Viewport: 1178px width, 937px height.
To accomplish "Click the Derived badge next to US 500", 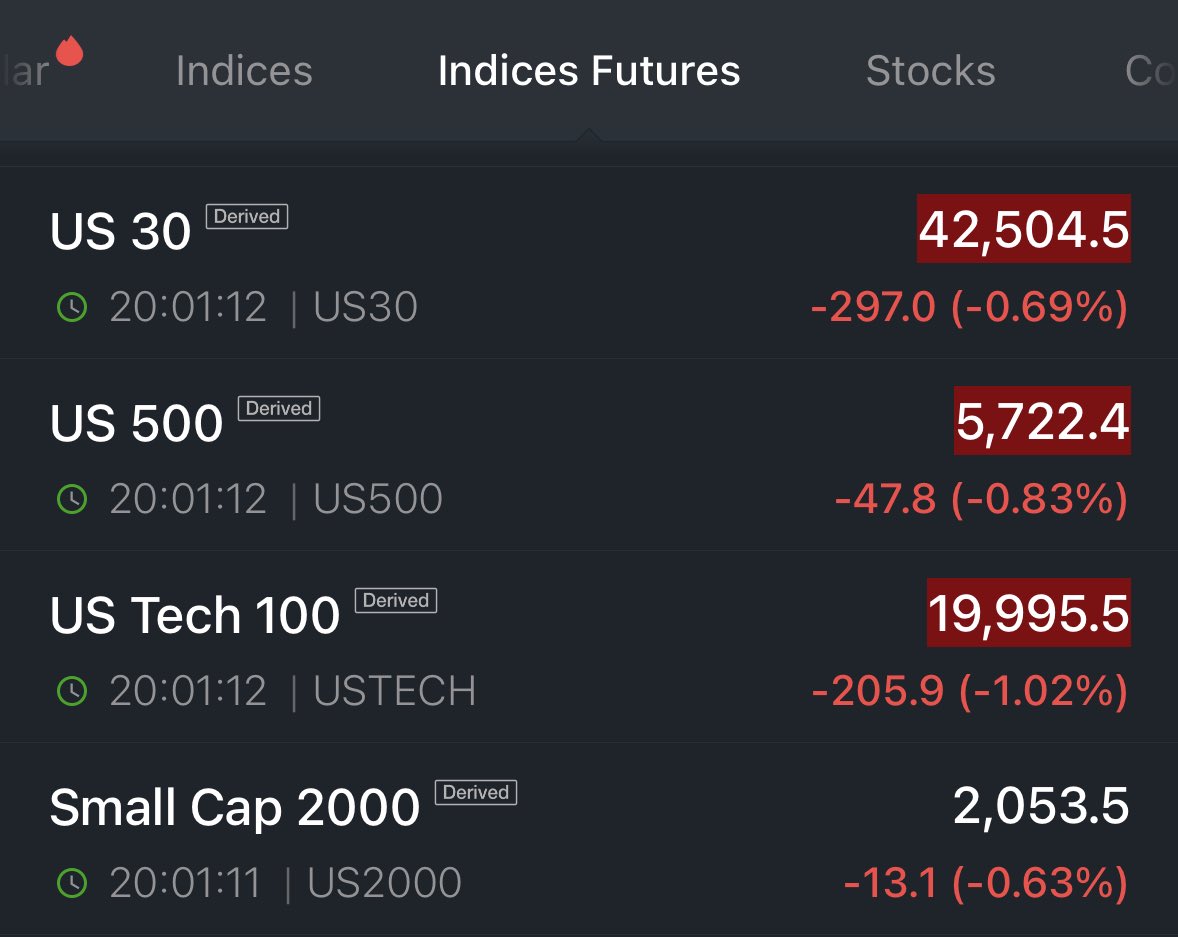I will click(x=279, y=408).
